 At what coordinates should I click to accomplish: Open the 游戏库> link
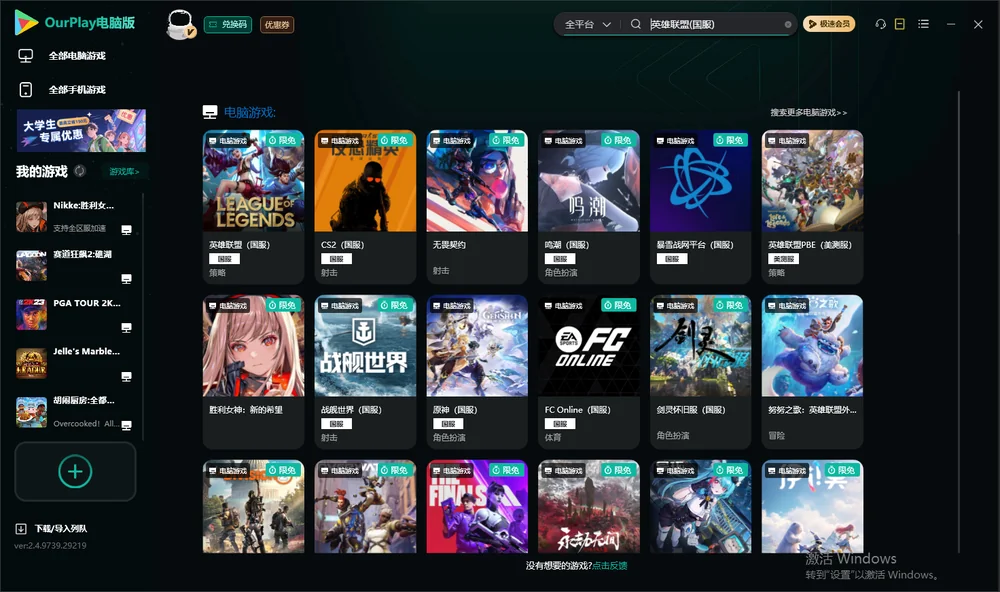(x=124, y=172)
